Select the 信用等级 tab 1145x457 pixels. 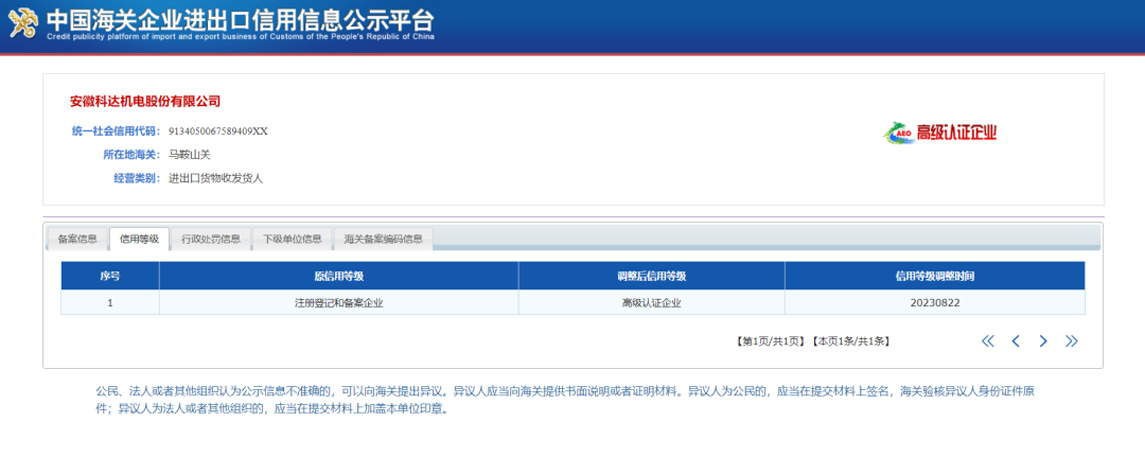point(139,239)
